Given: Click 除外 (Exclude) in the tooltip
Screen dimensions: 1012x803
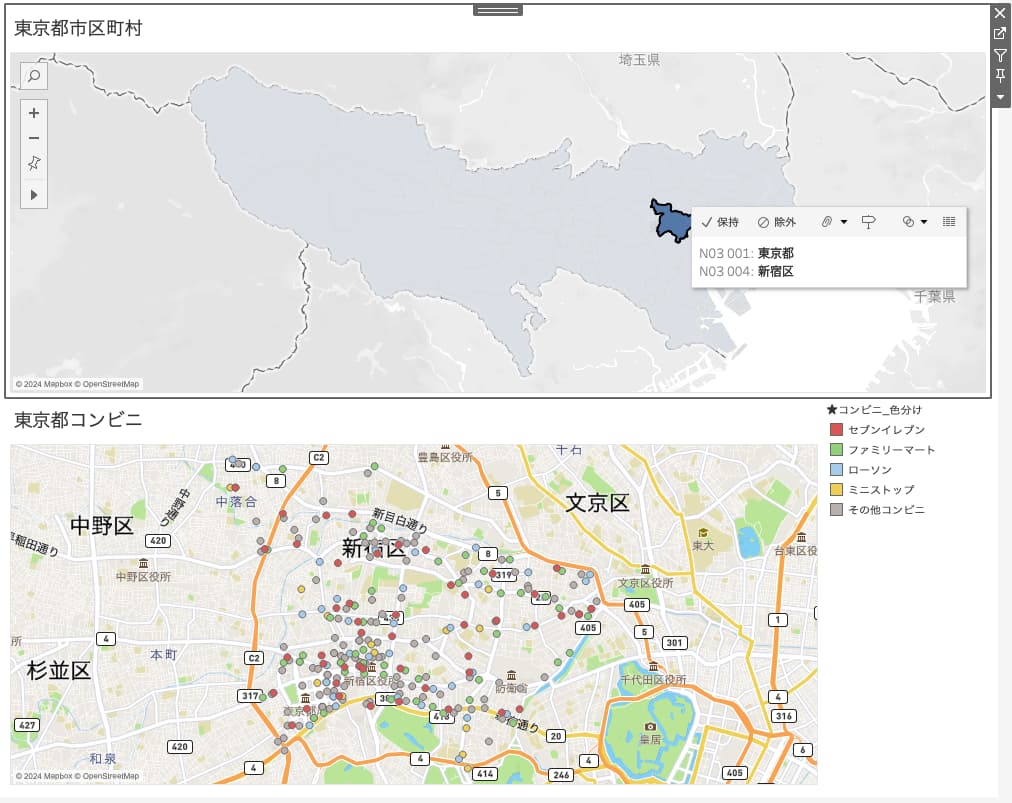Looking at the screenshot, I should (x=777, y=222).
